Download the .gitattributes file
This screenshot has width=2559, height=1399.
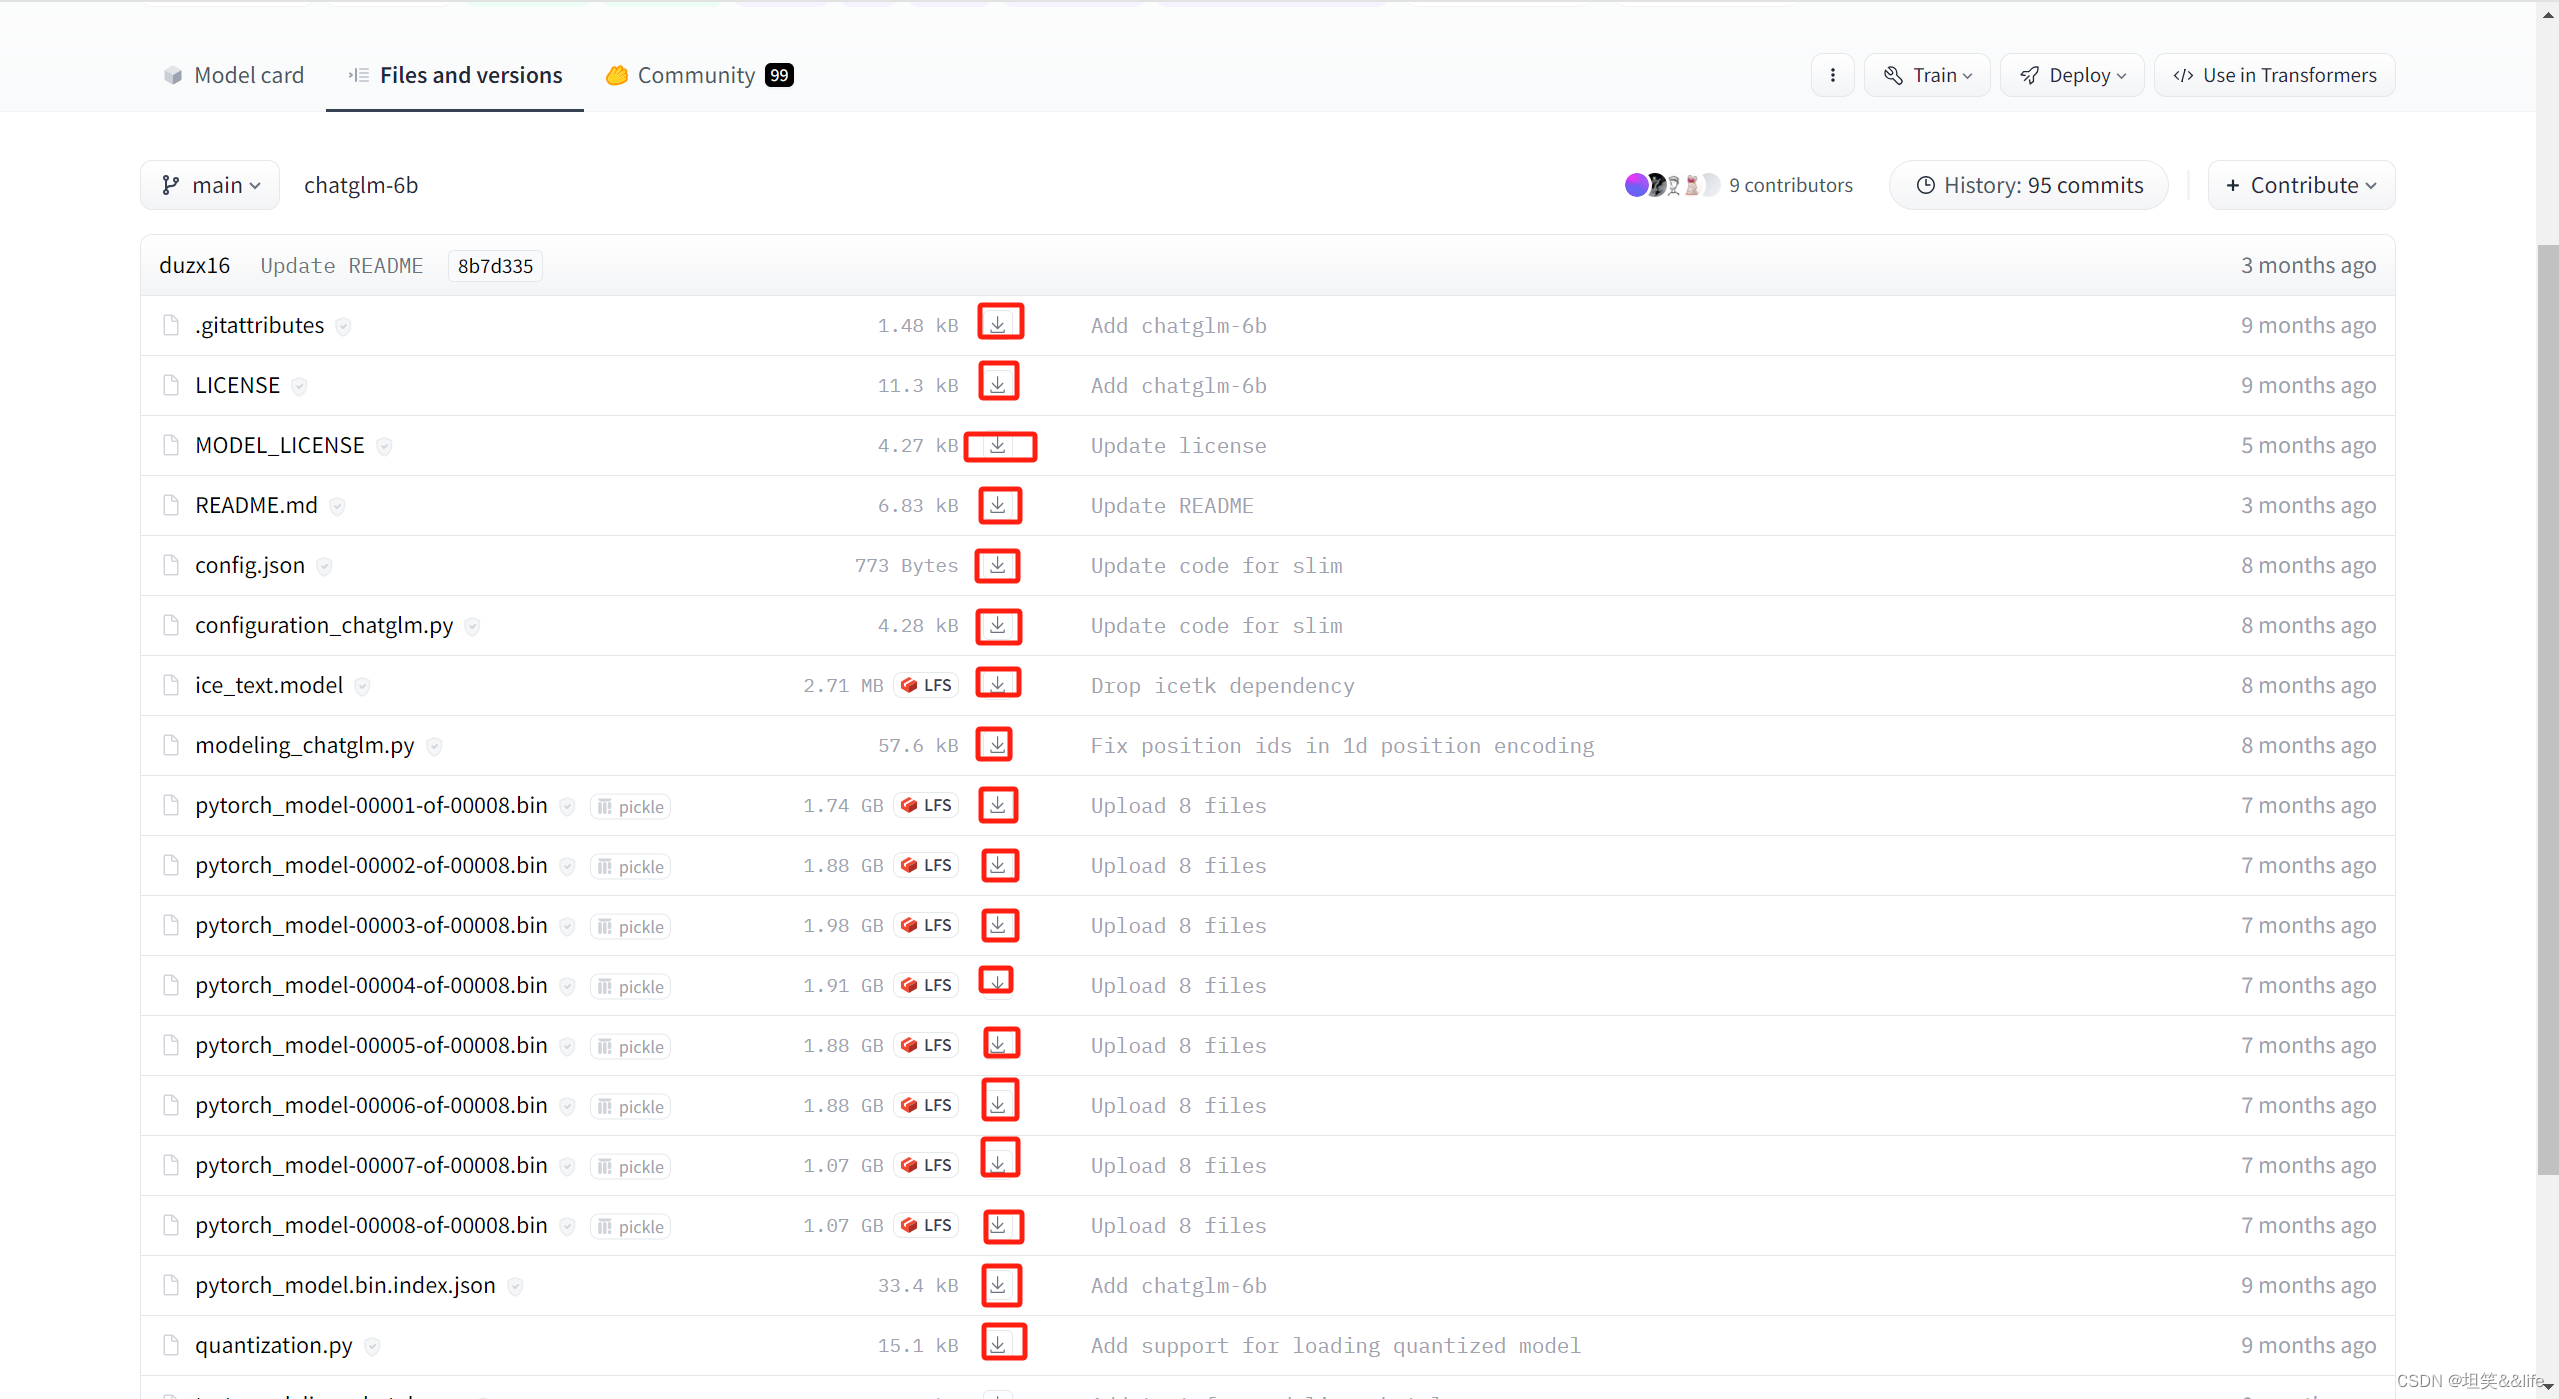[998, 324]
